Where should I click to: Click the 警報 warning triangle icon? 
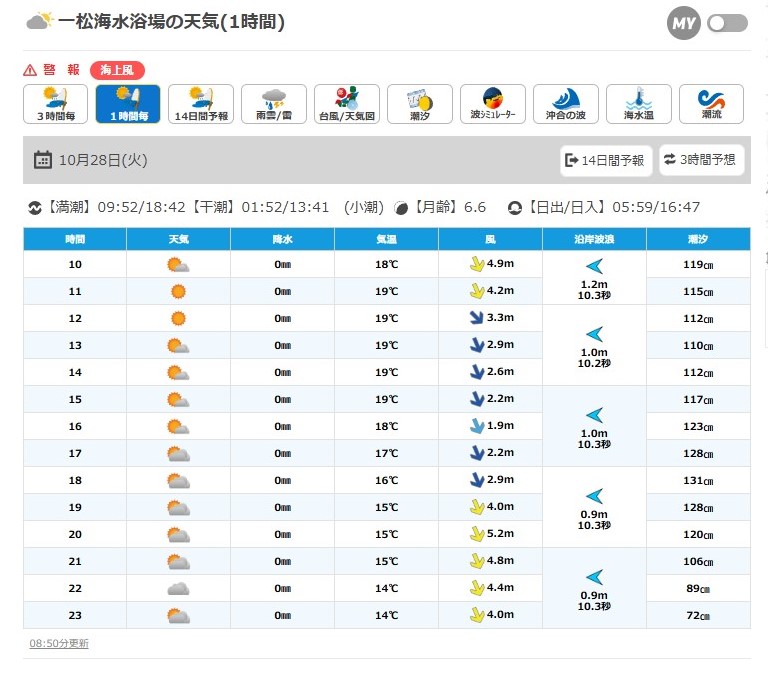pyautogui.click(x=30, y=70)
